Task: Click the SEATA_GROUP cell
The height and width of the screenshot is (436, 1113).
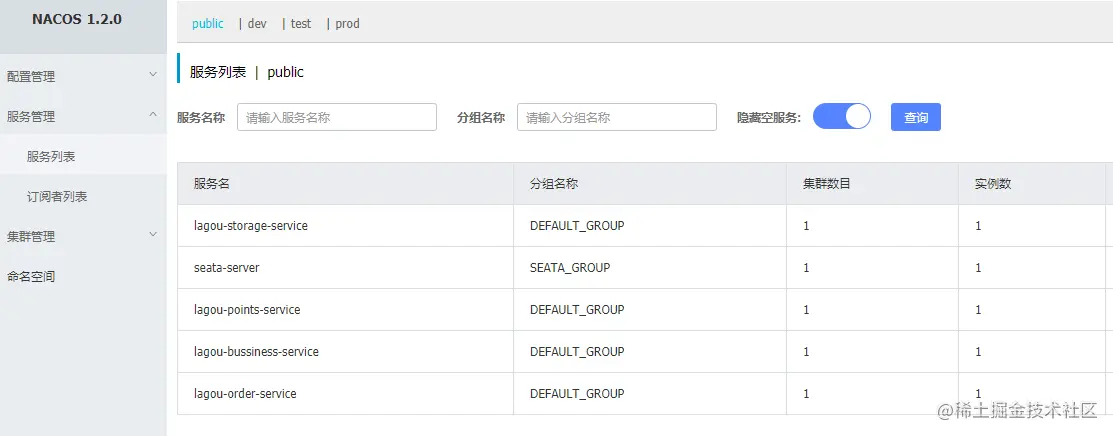Action: point(570,268)
